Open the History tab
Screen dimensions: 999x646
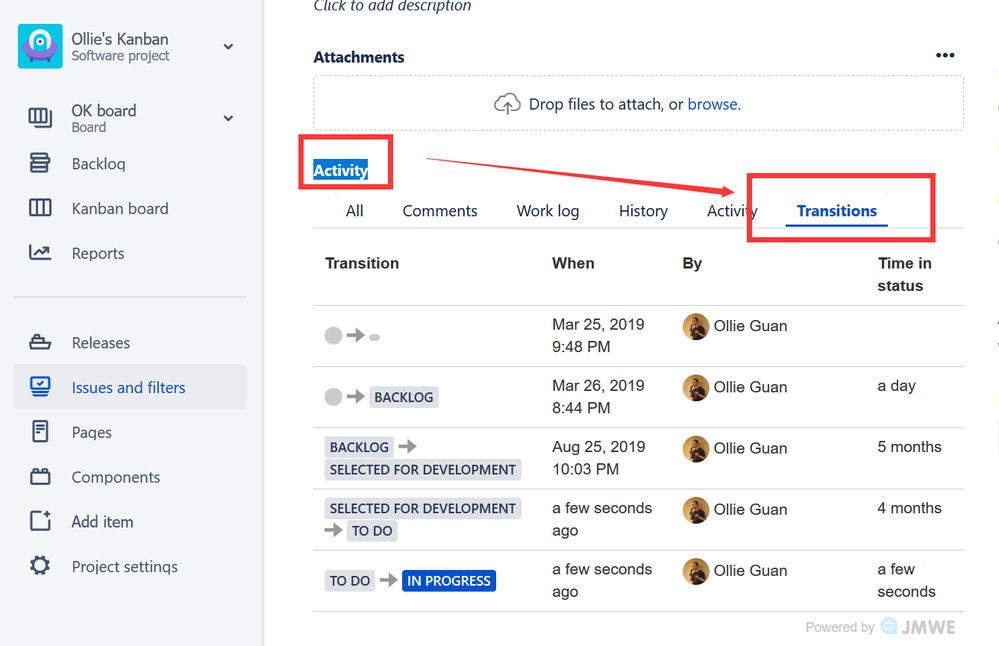point(643,211)
